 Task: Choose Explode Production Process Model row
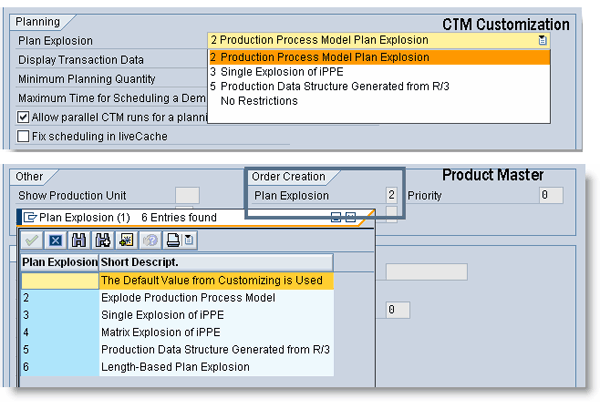coord(188,298)
